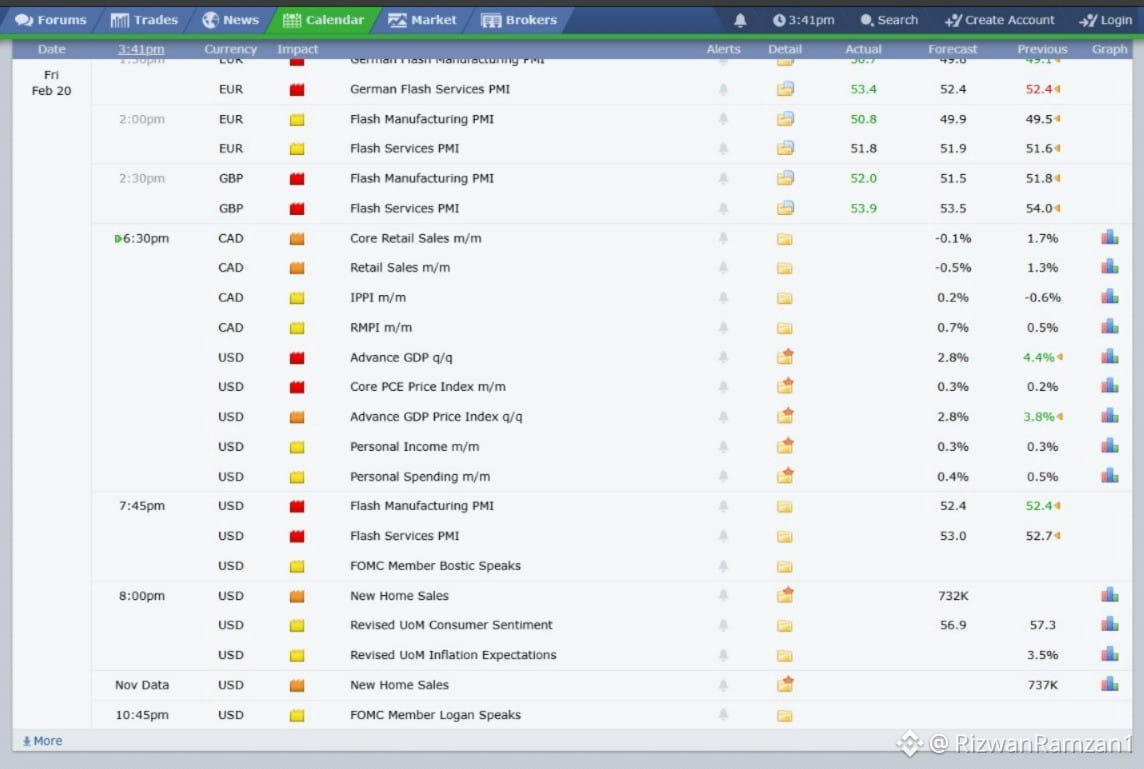
Task: Open detail folder for EUR Flash Manufacturing PMI
Action: coord(785,119)
